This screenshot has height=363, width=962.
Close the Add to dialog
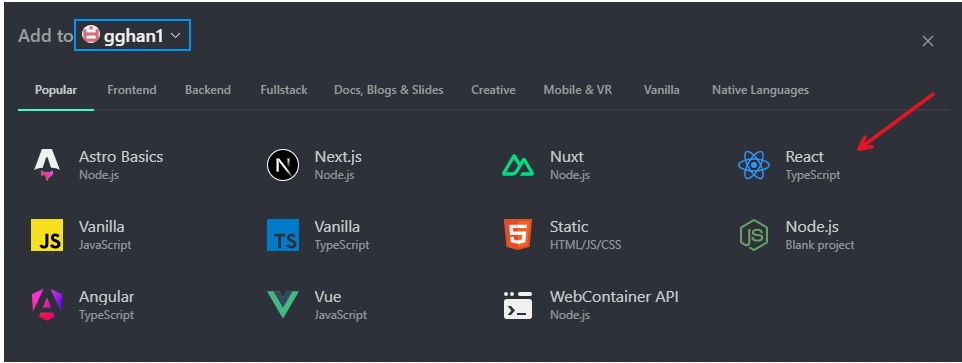coord(928,41)
